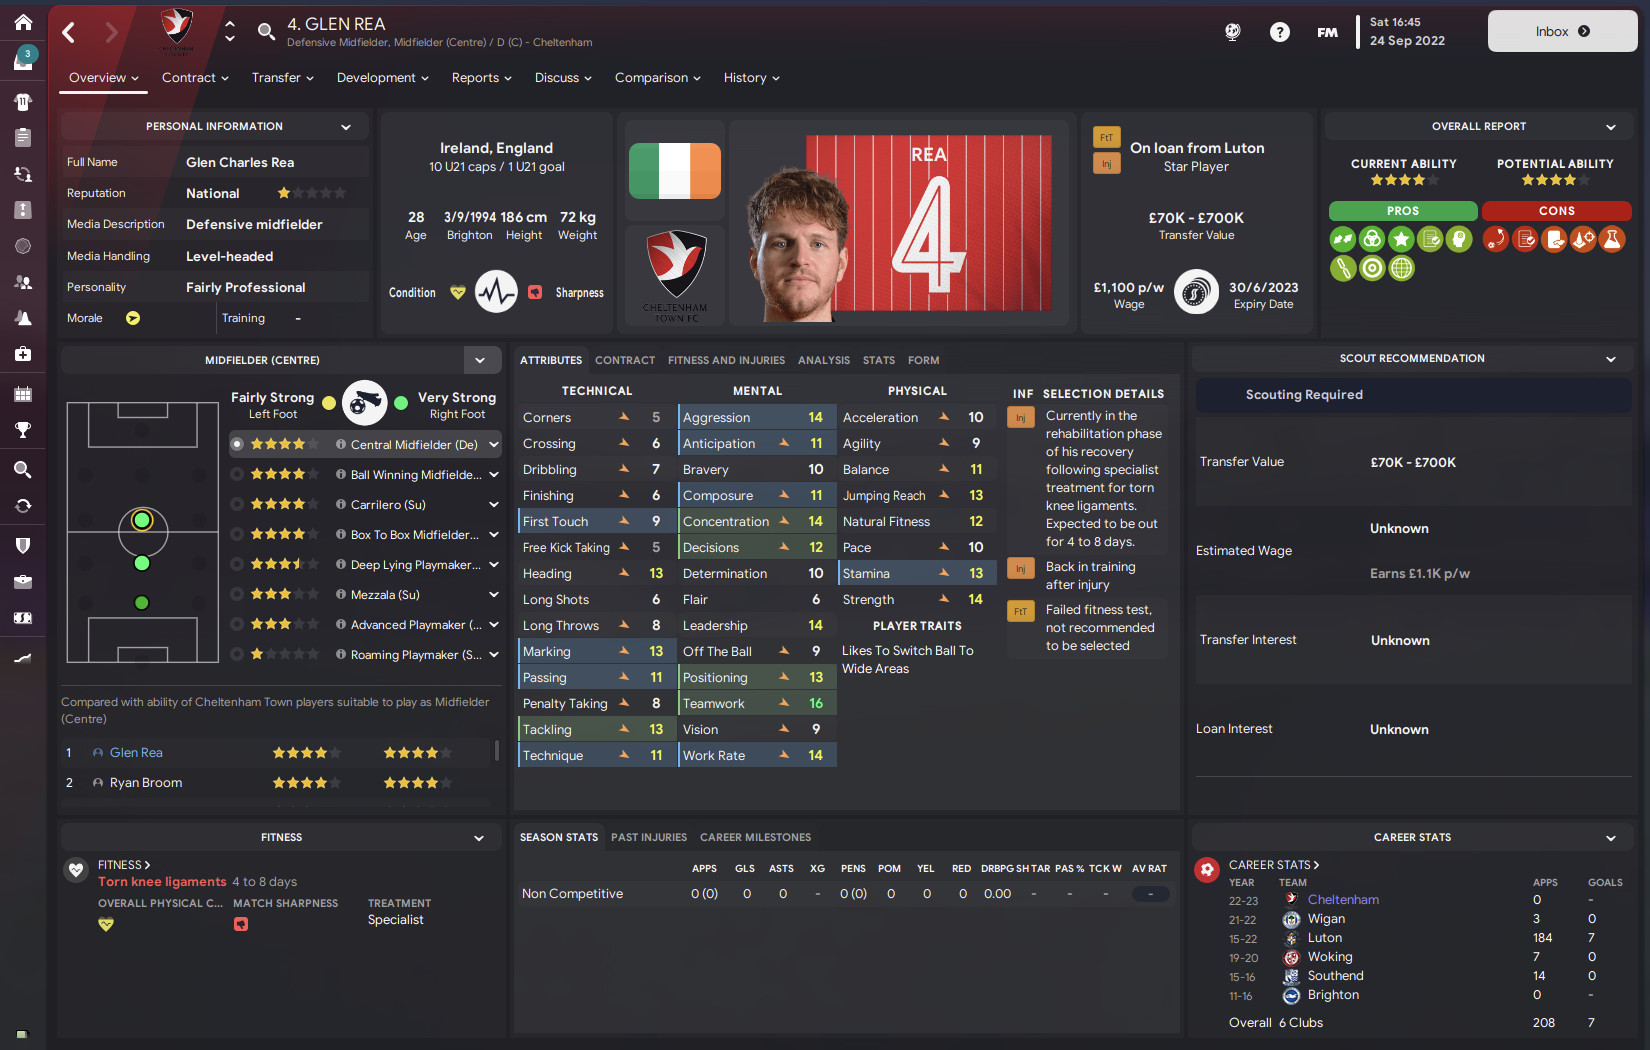Click the Cheltenham Town club badge
Viewport: 1650px width, 1050px height.
point(675,275)
